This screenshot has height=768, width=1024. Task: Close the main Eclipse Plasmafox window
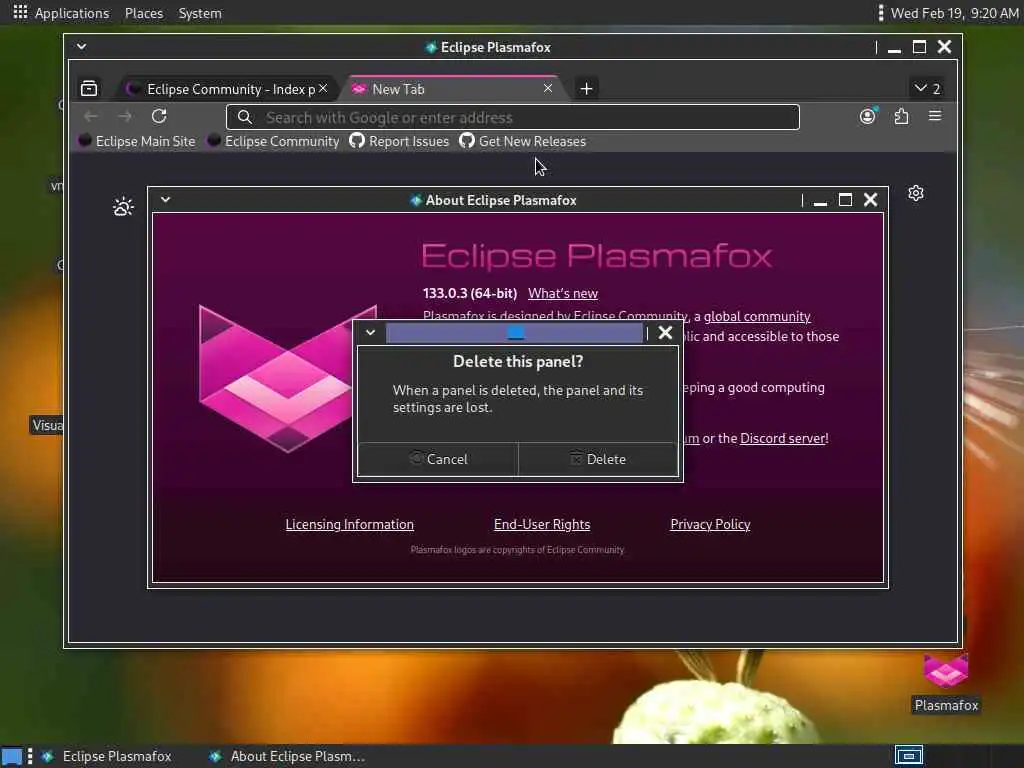pos(944,47)
